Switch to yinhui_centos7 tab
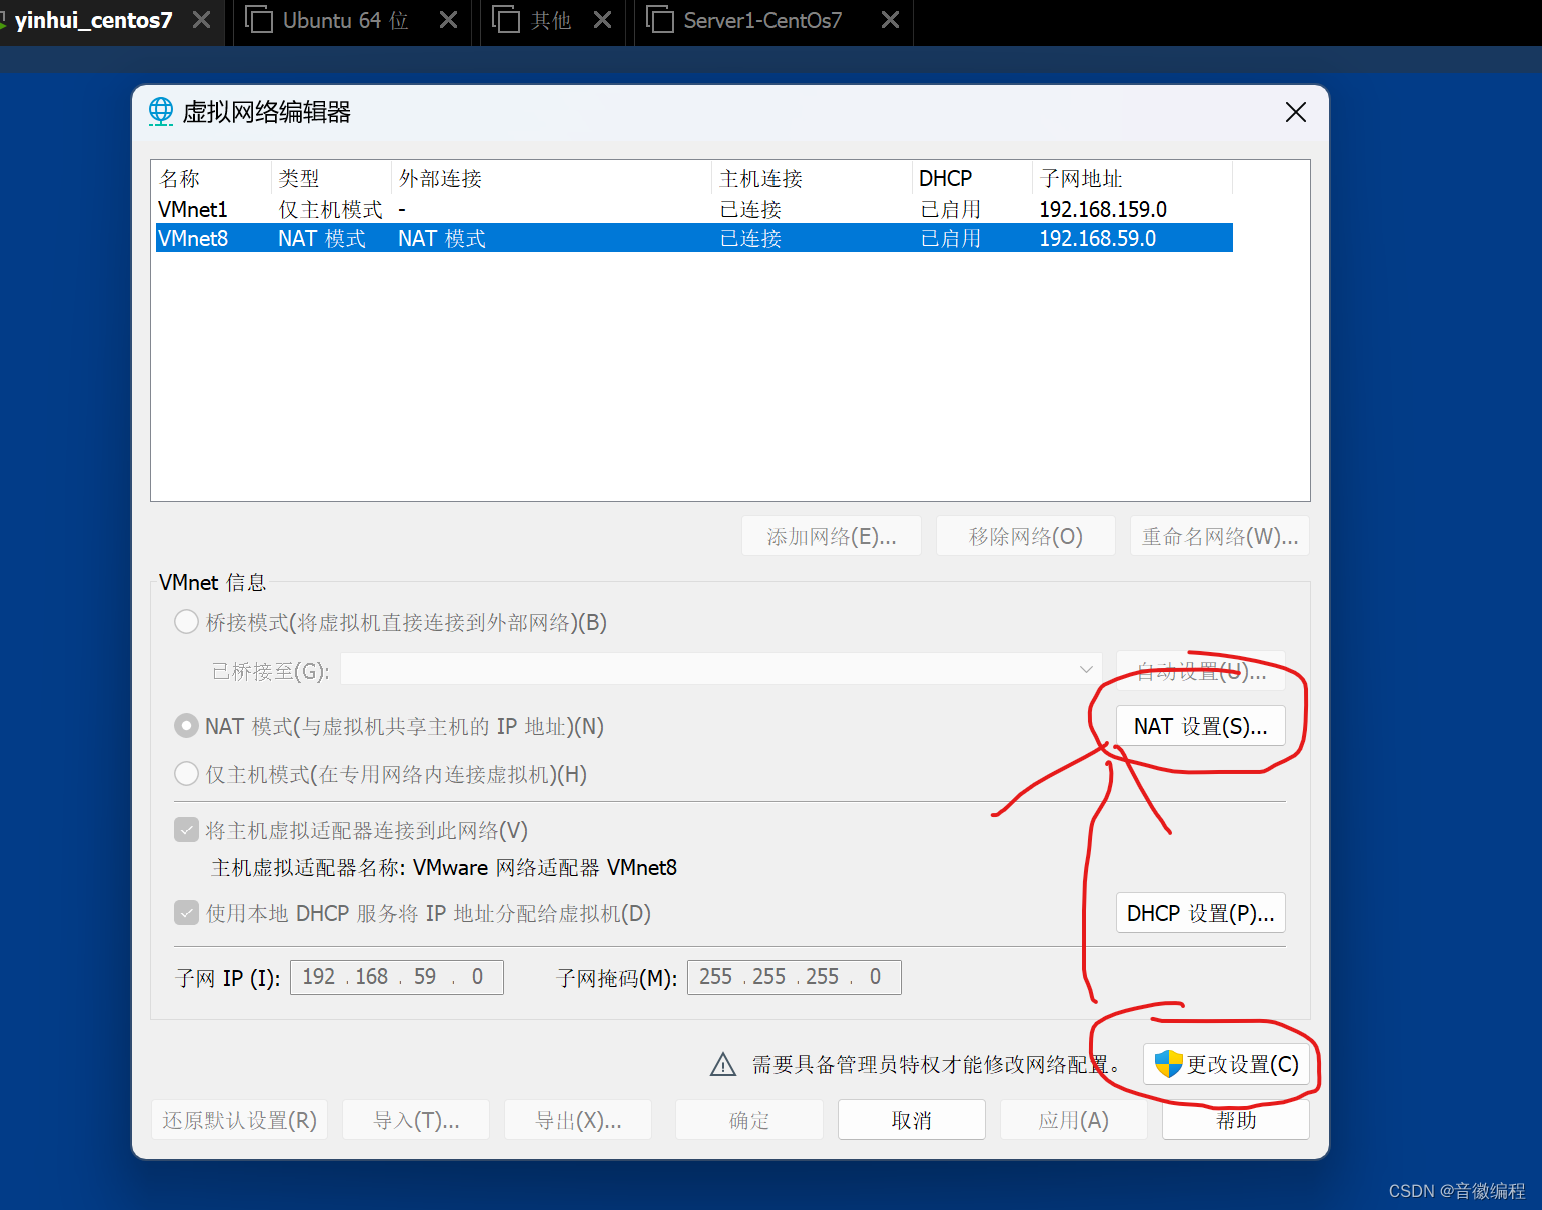Viewport: 1542px width, 1210px height. point(92,20)
